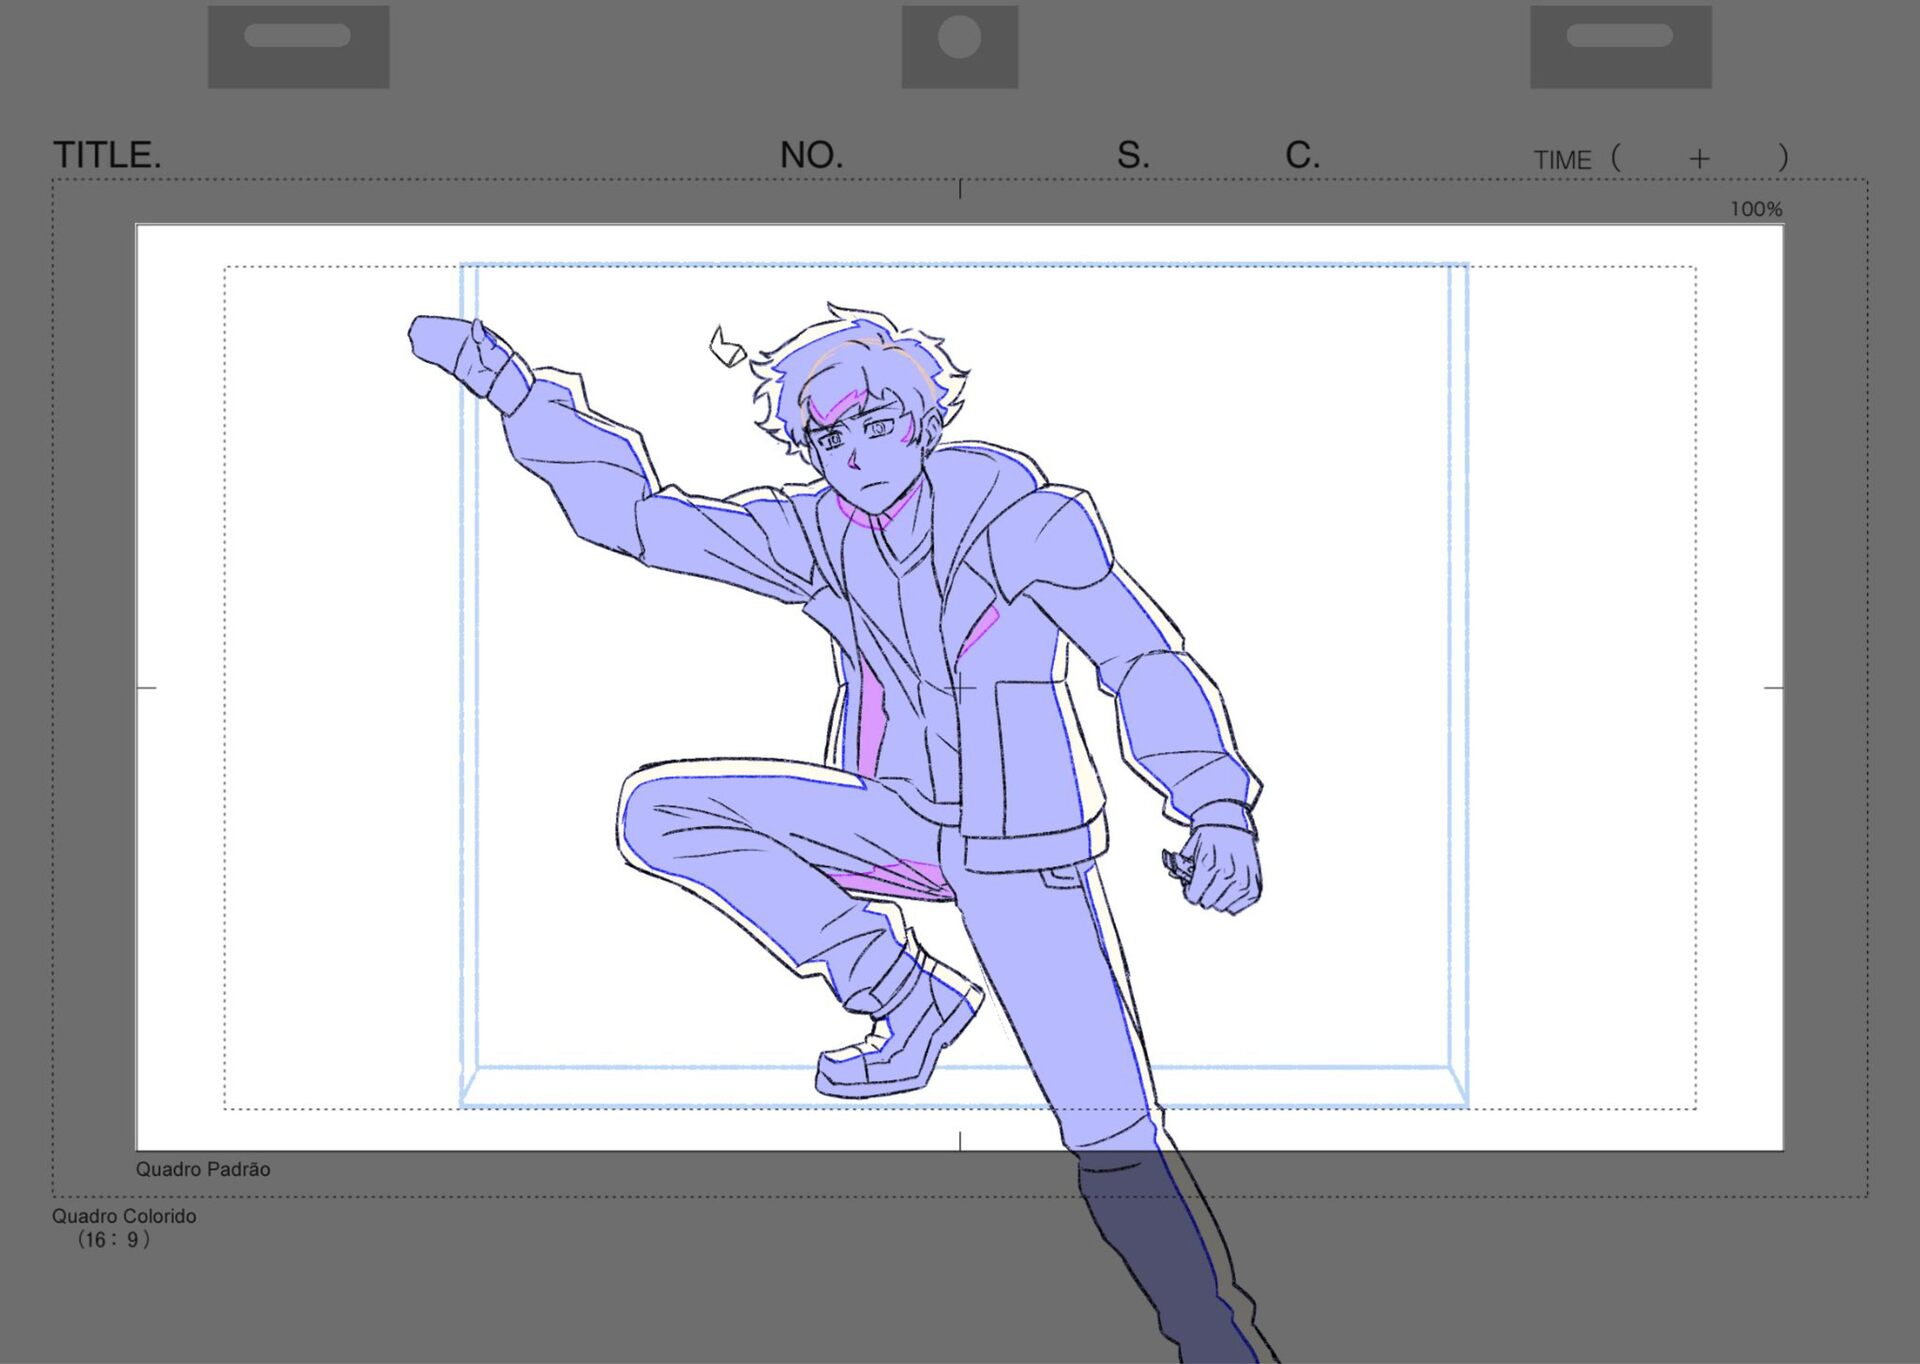Click the C. cut field label

click(x=1302, y=156)
